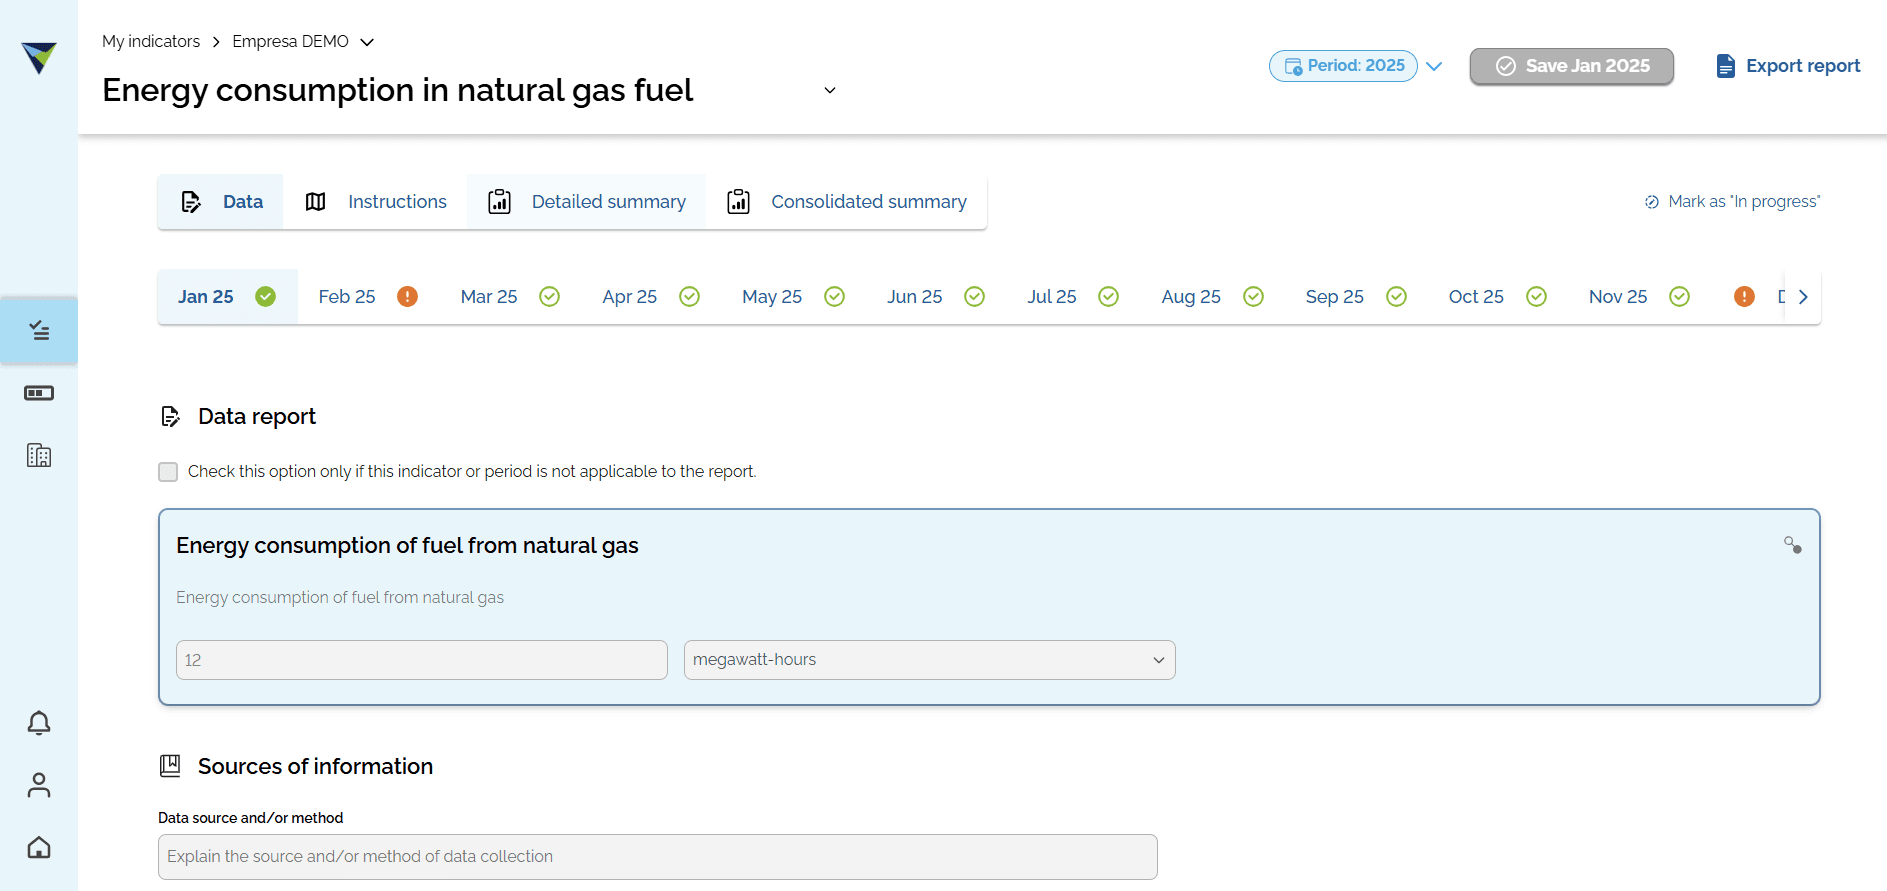Click the data source and method field
Image resolution: width=1887 pixels, height=891 pixels.
click(658, 857)
